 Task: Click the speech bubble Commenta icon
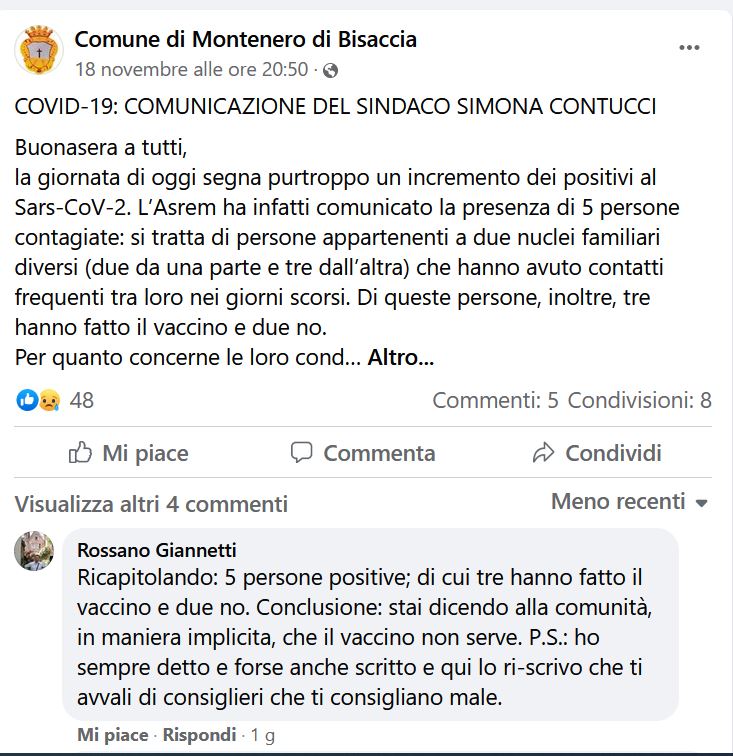click(301, 453)
